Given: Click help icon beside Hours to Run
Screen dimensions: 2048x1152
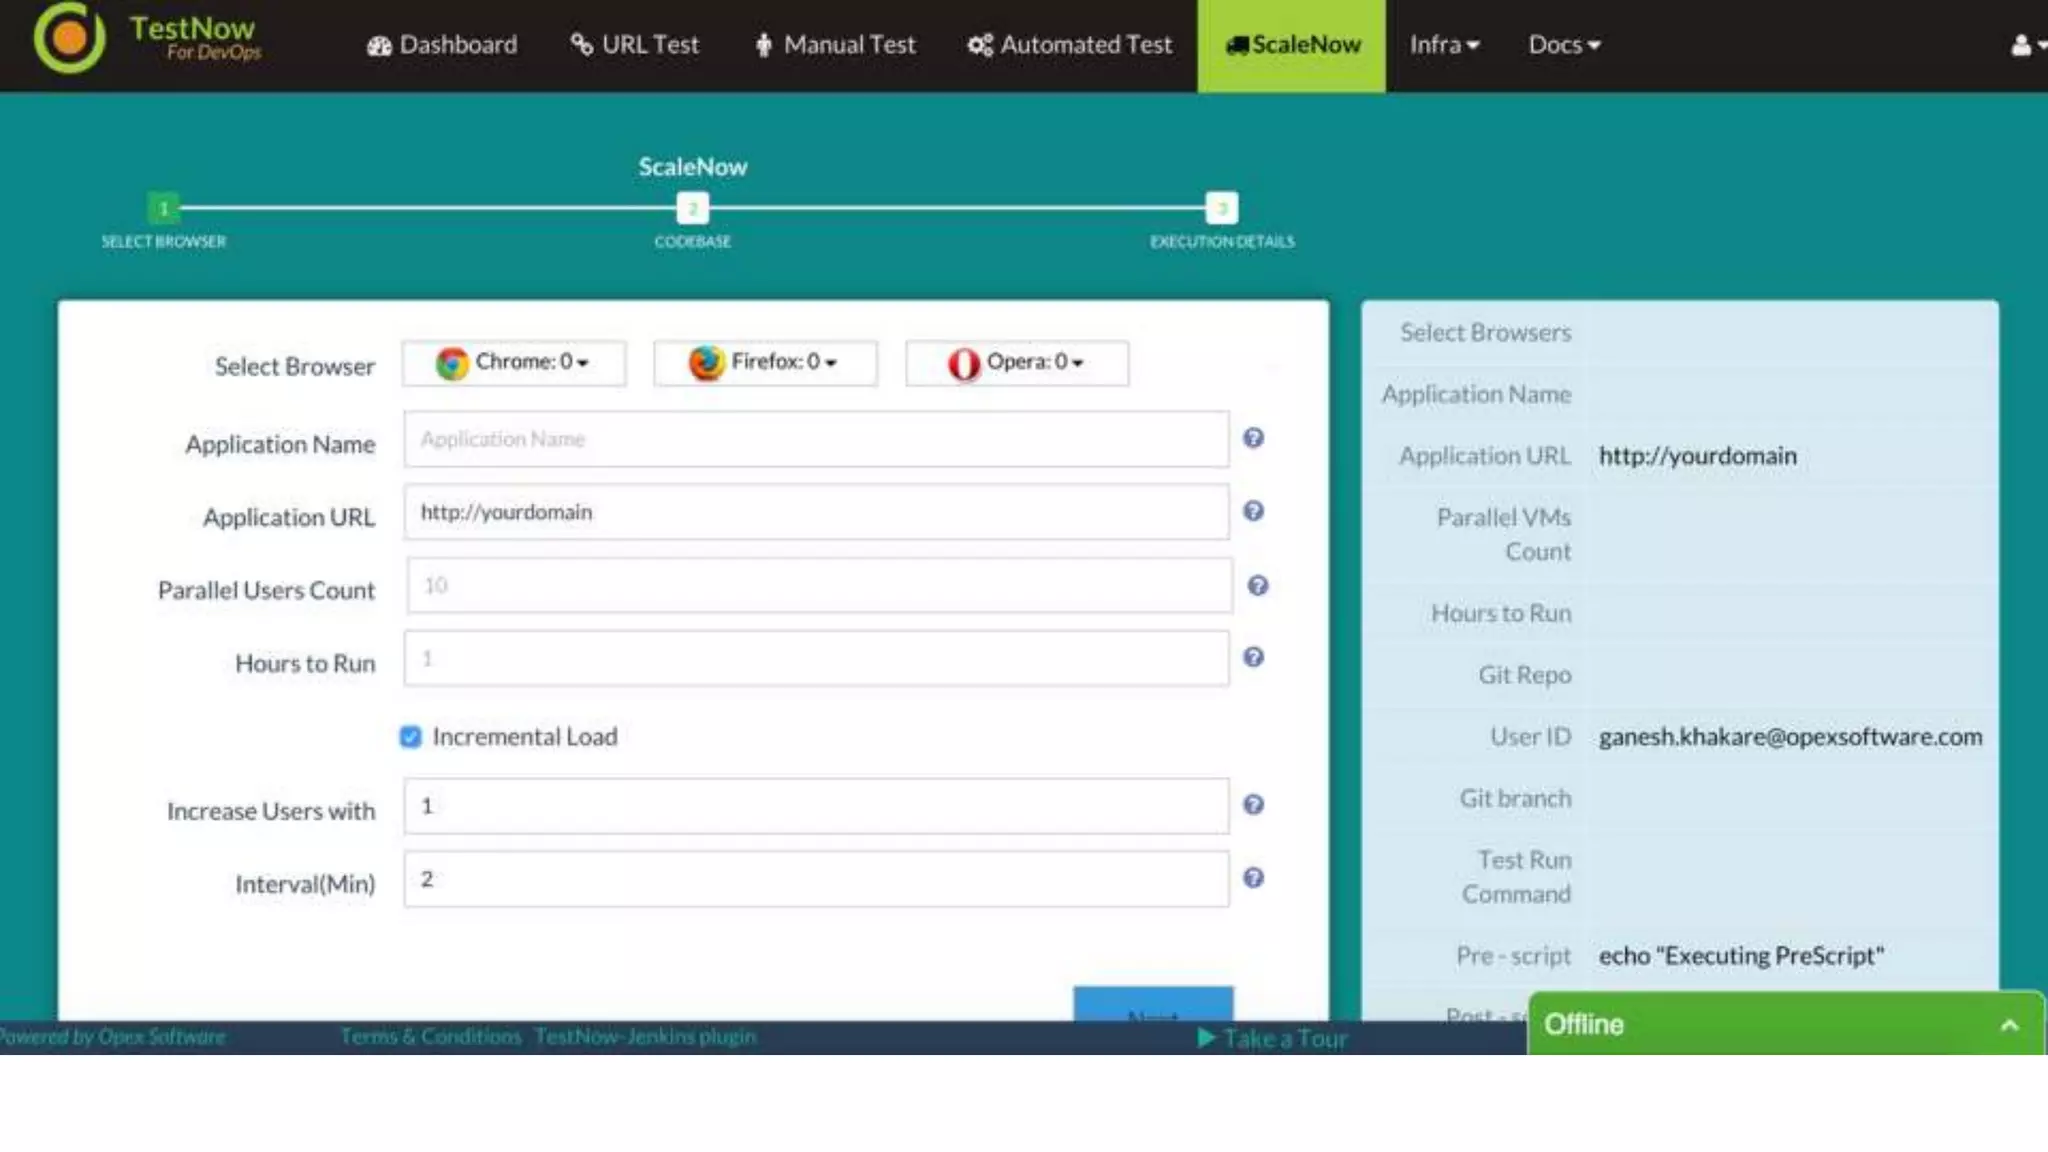Looking at the screenshot, I should pos(1253,657).
